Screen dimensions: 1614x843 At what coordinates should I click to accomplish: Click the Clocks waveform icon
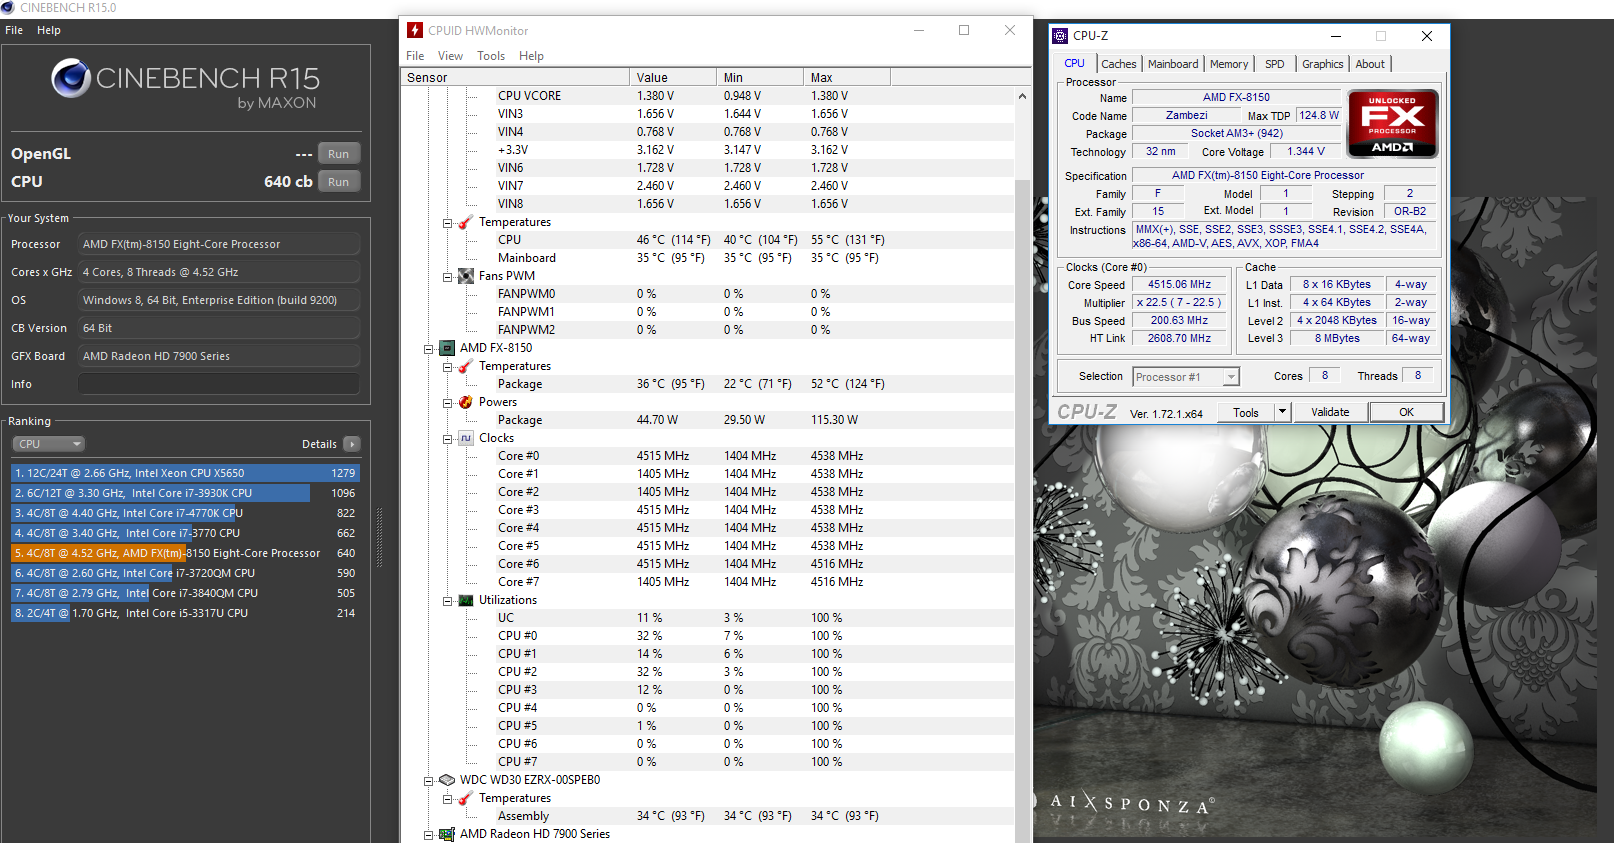pos(466,438)
